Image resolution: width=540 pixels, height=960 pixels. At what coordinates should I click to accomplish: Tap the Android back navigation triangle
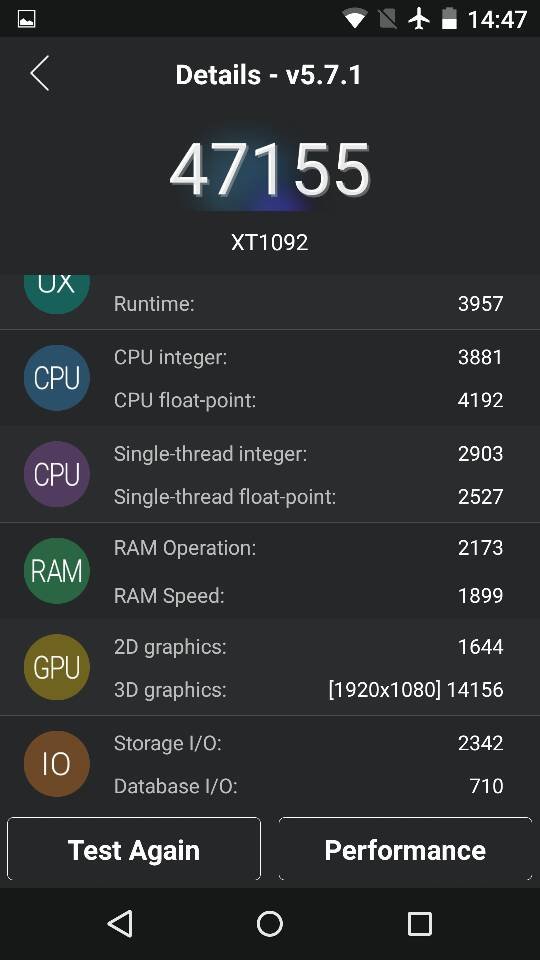[120, 924]
